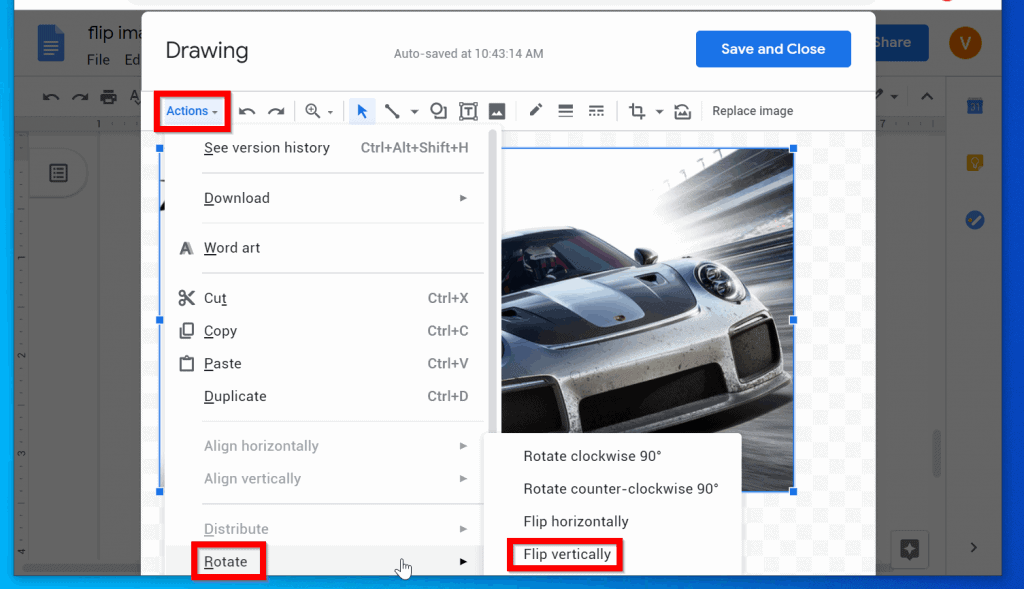Open the Keep side panel icon
1024x589 pixels.
click(974, 163)
